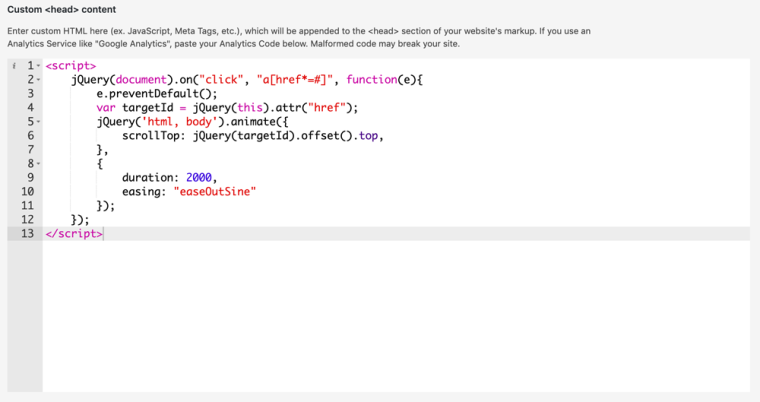Click the closing script tag on line 13
Viewport: 760px width, 402px height.
coord(73,233)
